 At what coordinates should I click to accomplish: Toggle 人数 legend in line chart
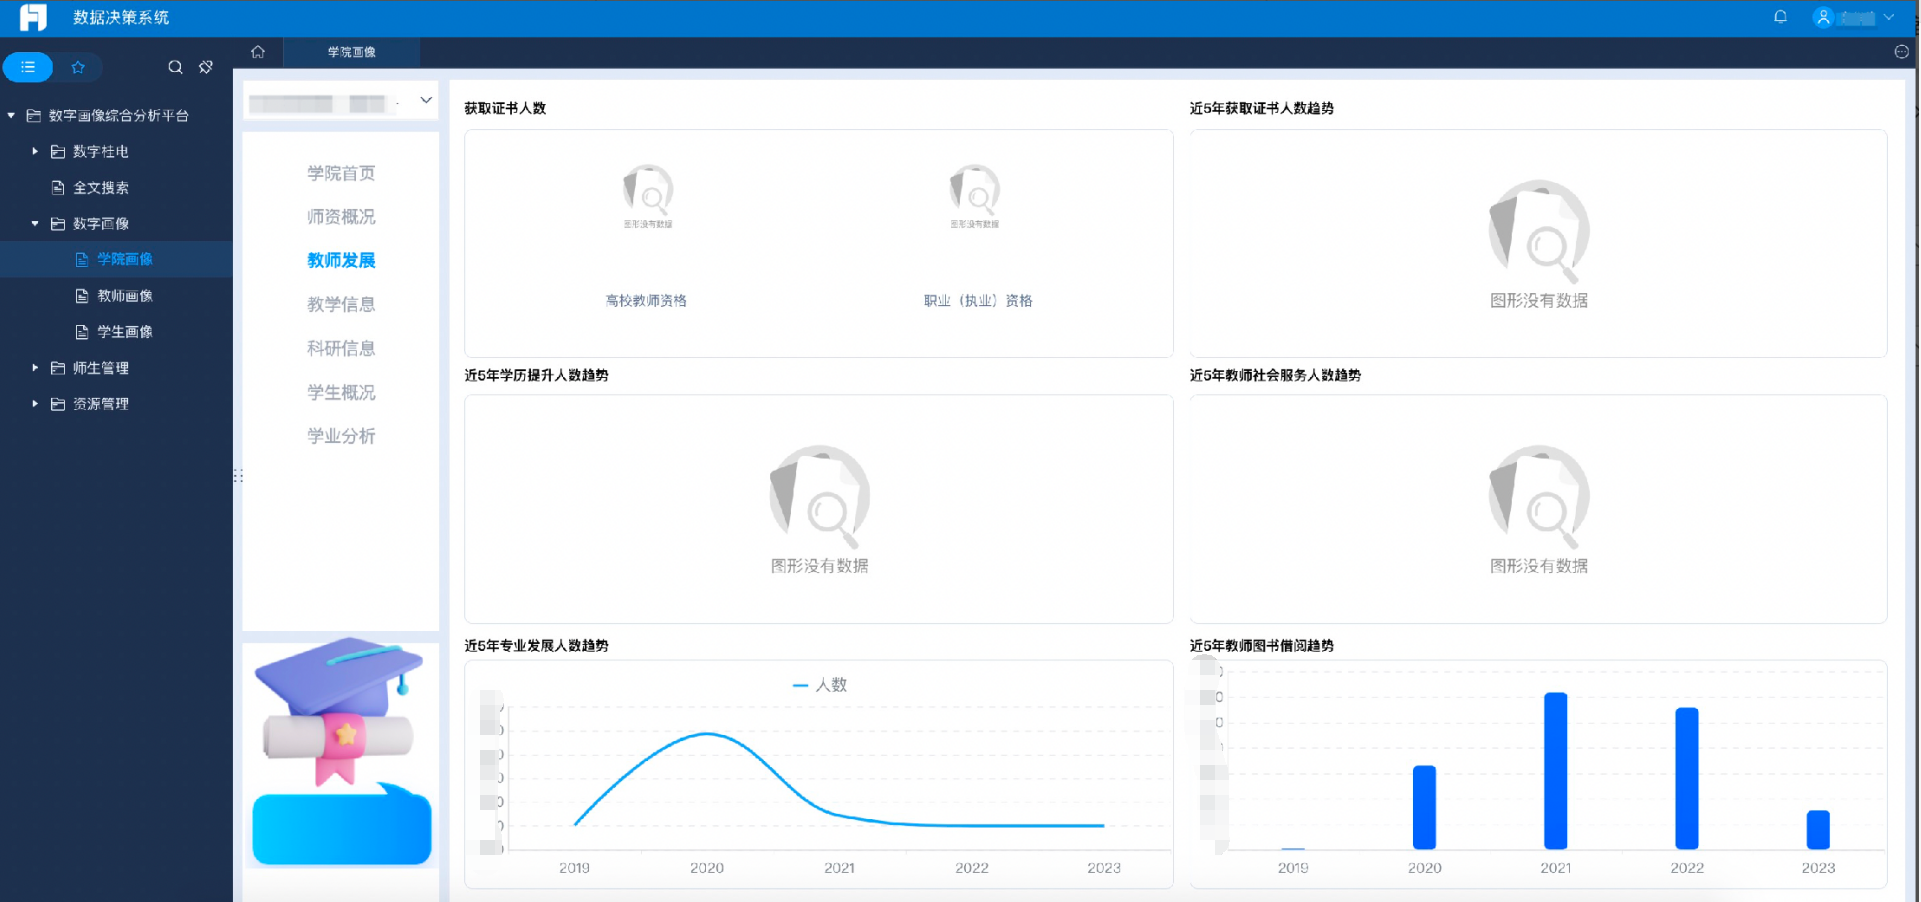(820, 685)
